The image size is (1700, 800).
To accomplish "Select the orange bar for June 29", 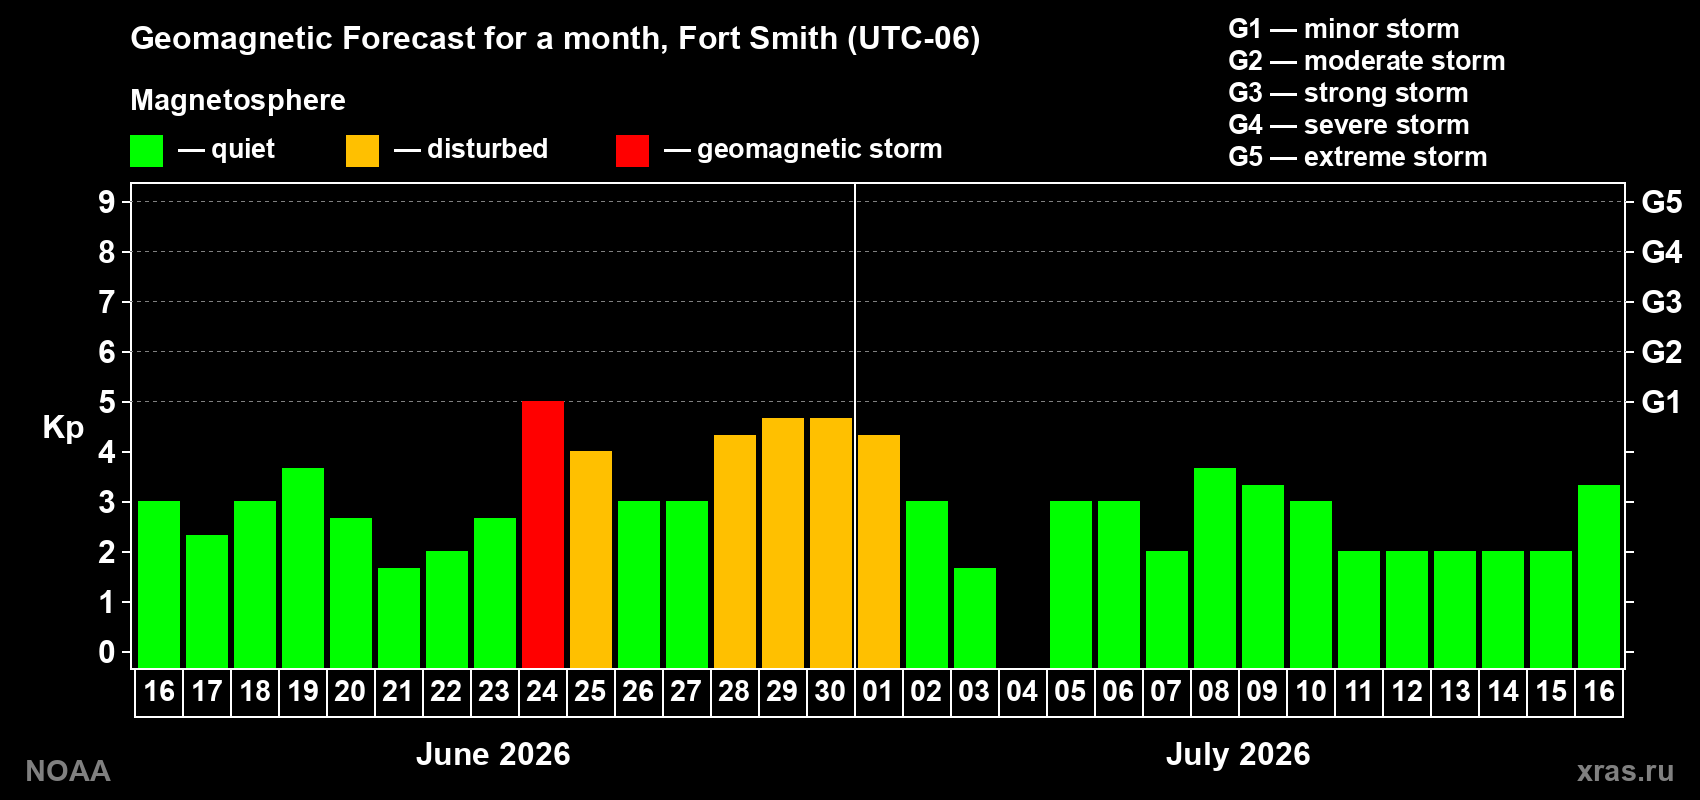I will point(783,543).
